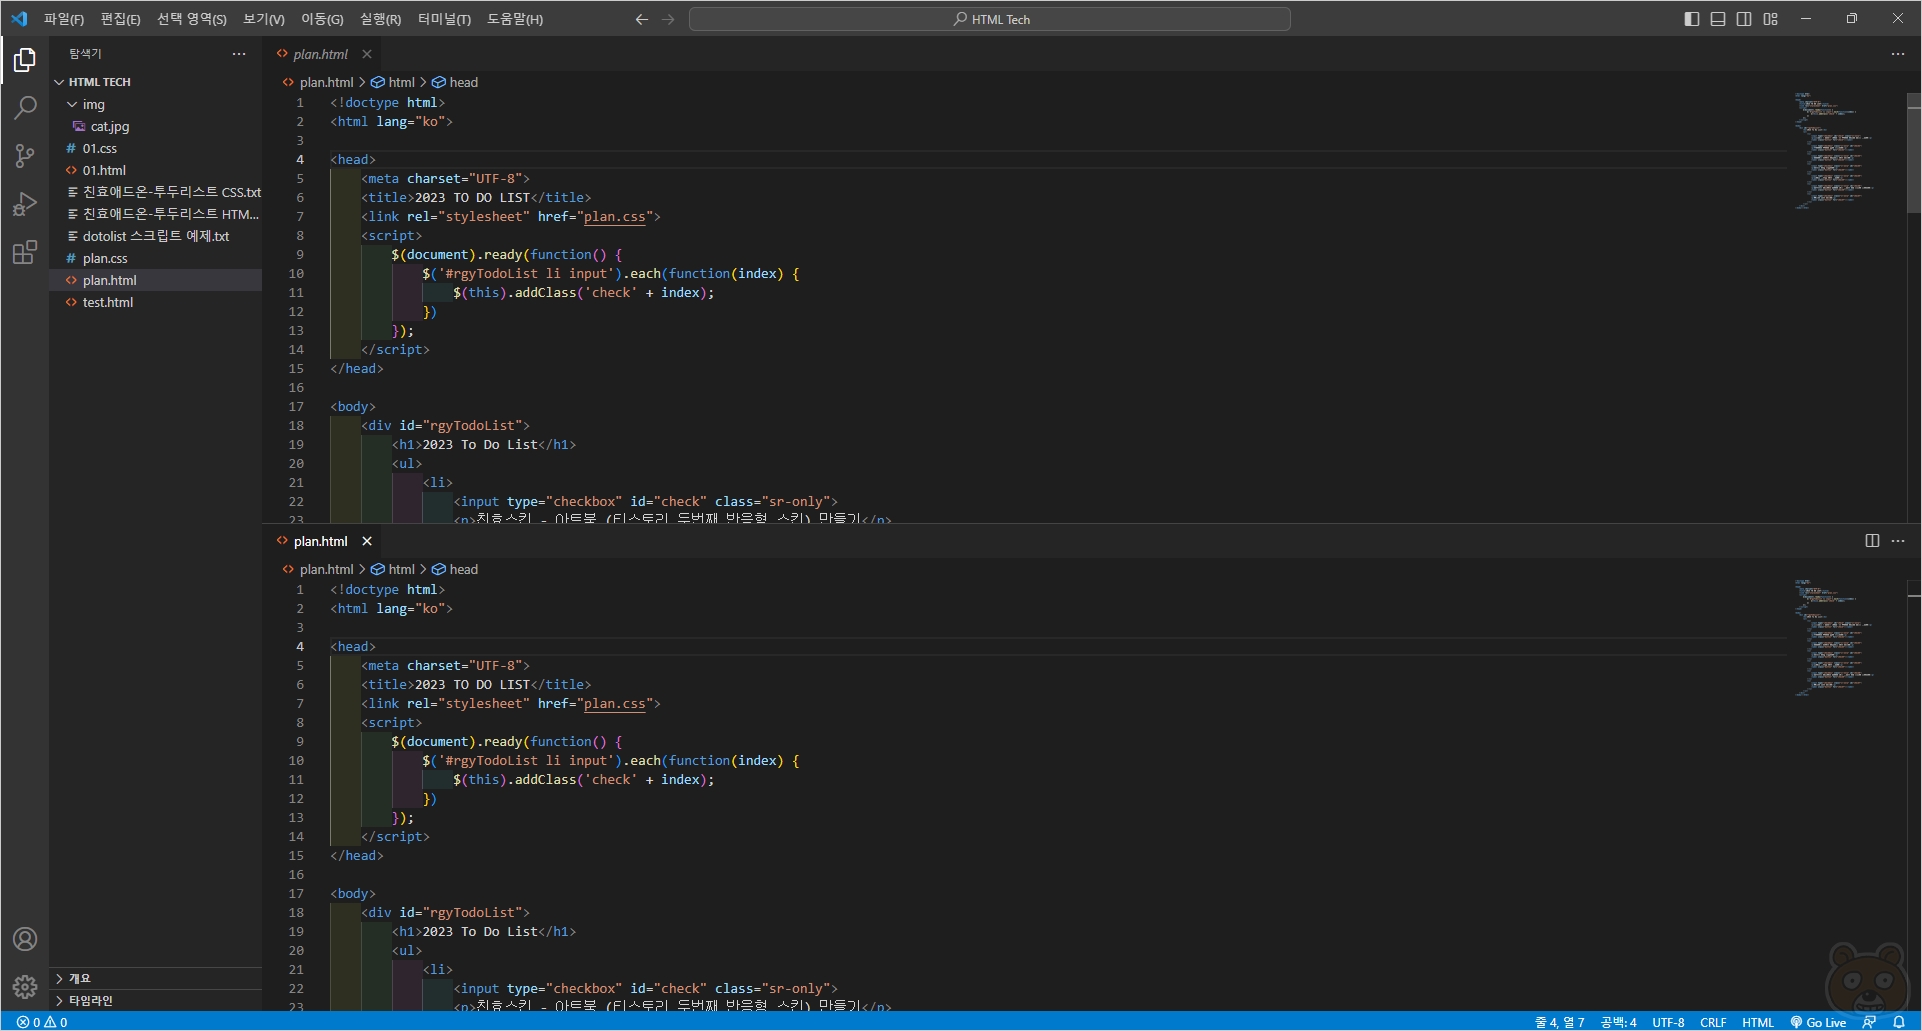Viewport: 1922px width, 1031px height.
Task: Change file encoding UTF-8
Action: point(1668,1022)
